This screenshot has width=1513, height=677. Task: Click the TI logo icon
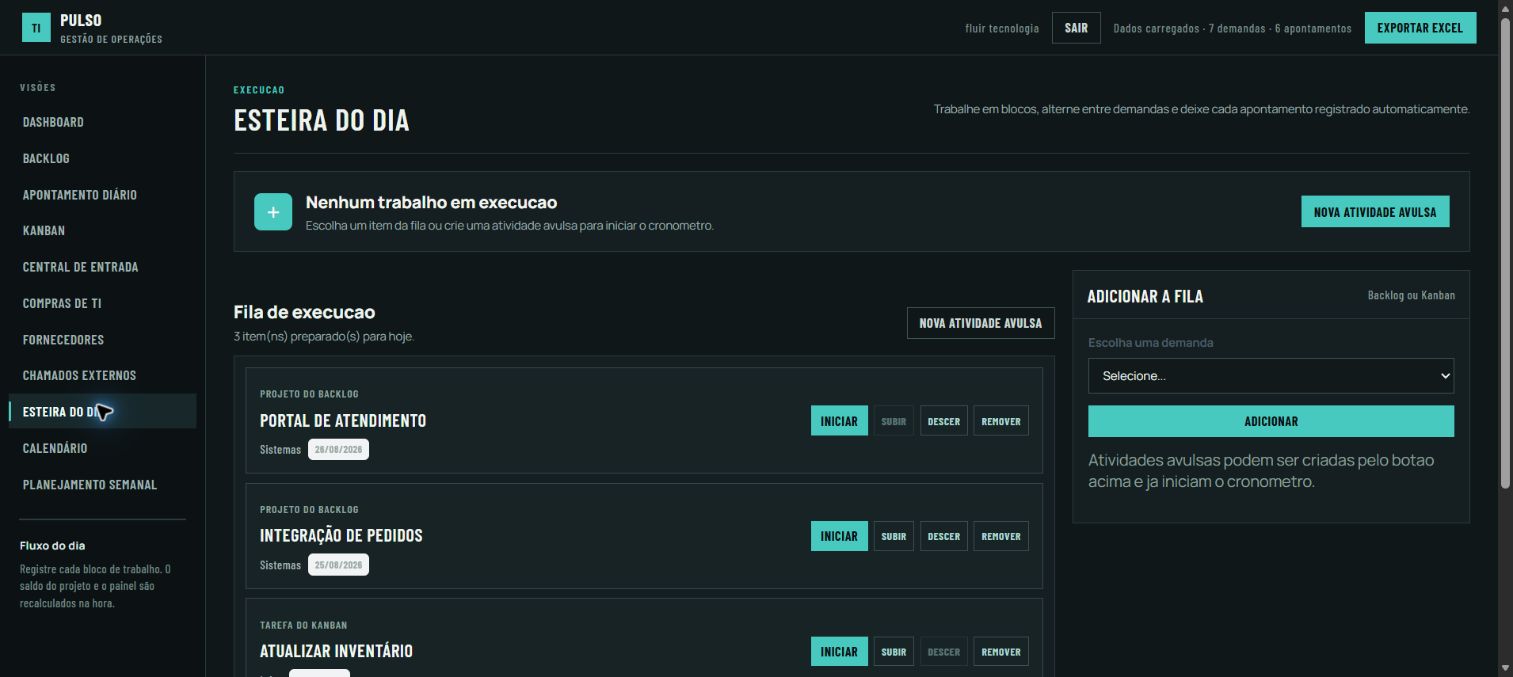pos(36,28)
